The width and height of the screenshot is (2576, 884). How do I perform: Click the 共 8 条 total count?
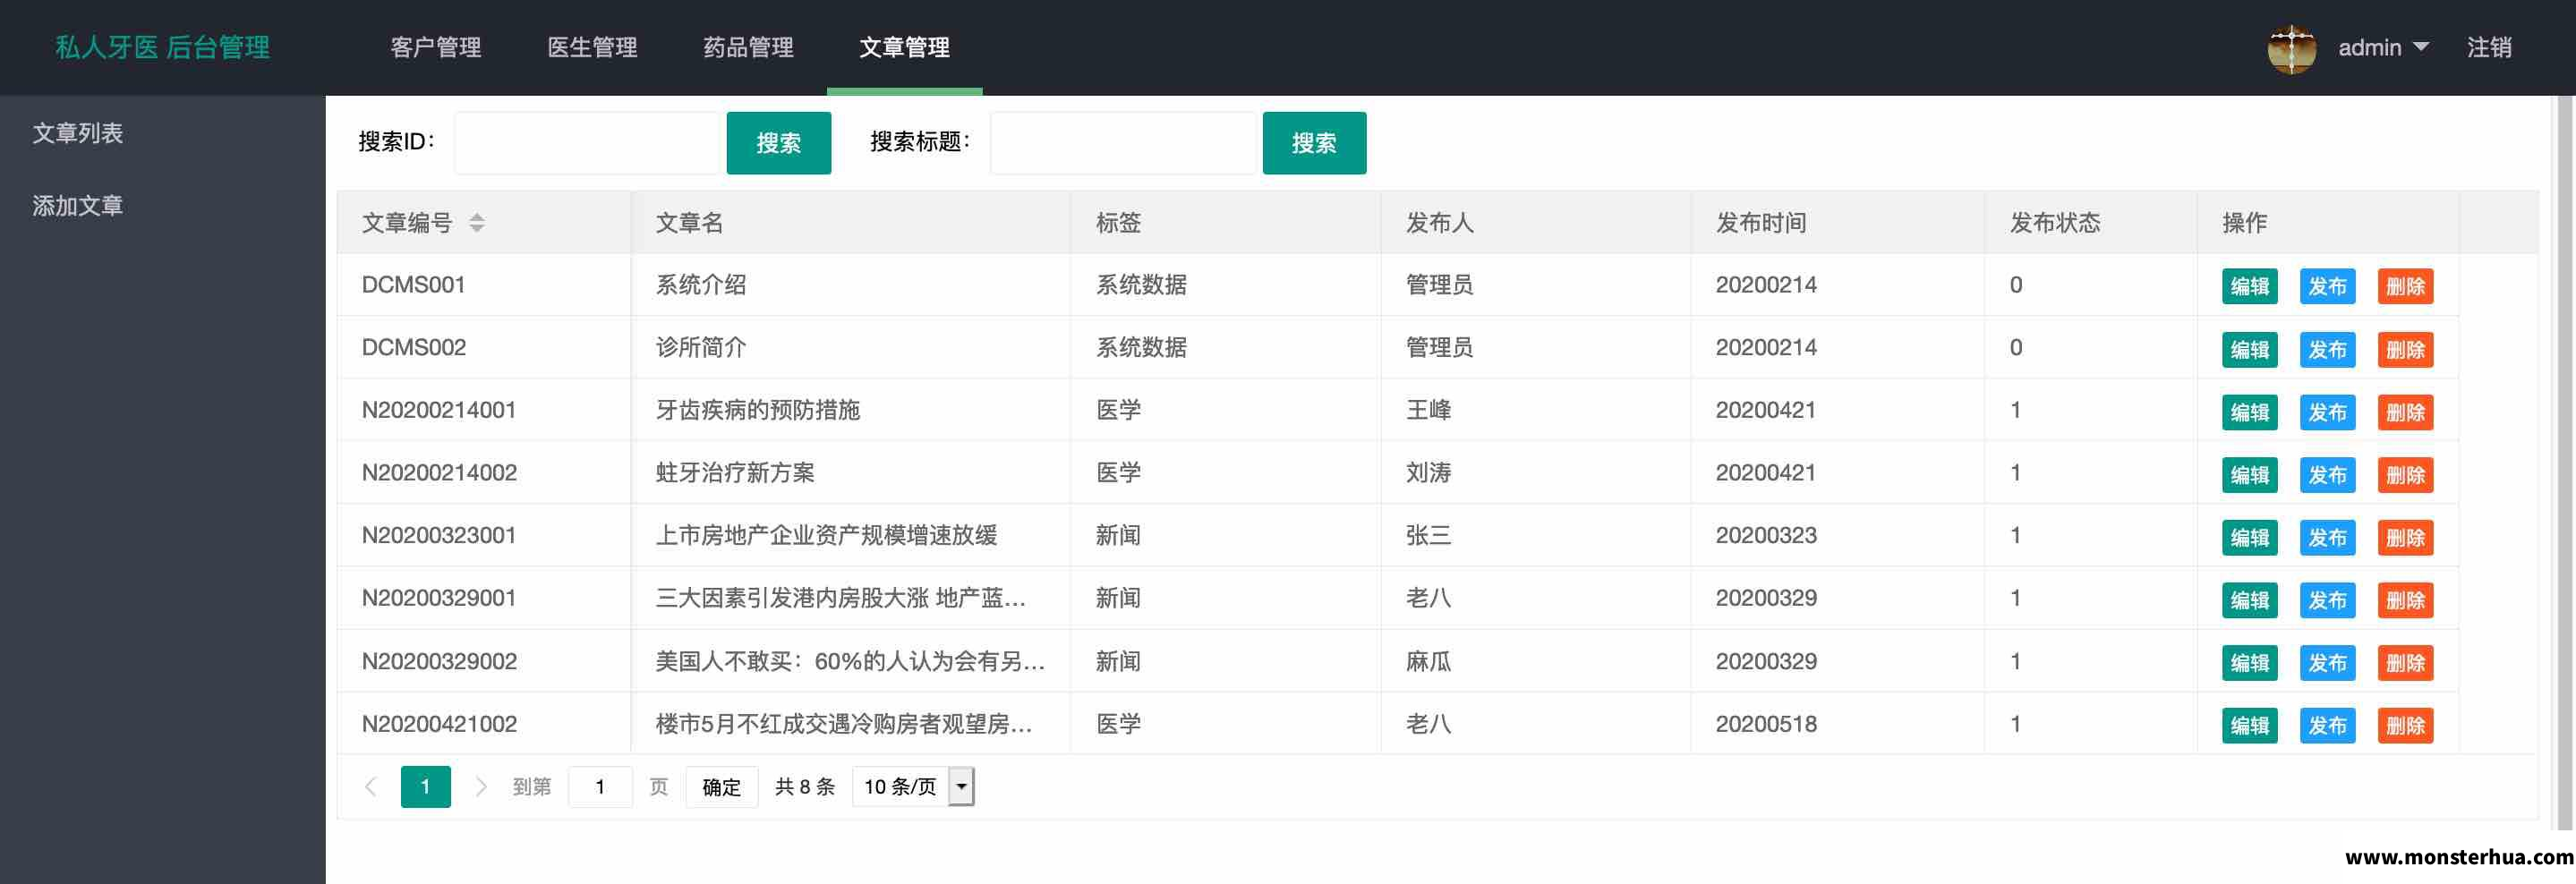[805, 787]
